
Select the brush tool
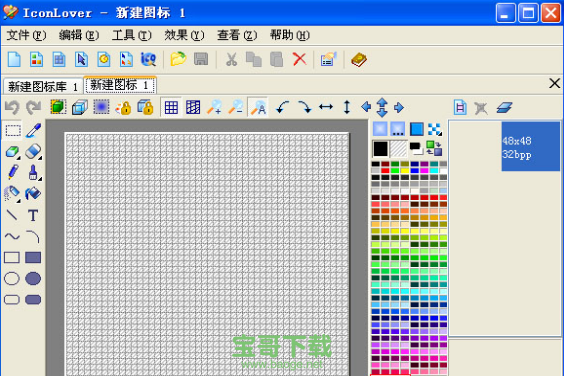[x=33, y=172]
